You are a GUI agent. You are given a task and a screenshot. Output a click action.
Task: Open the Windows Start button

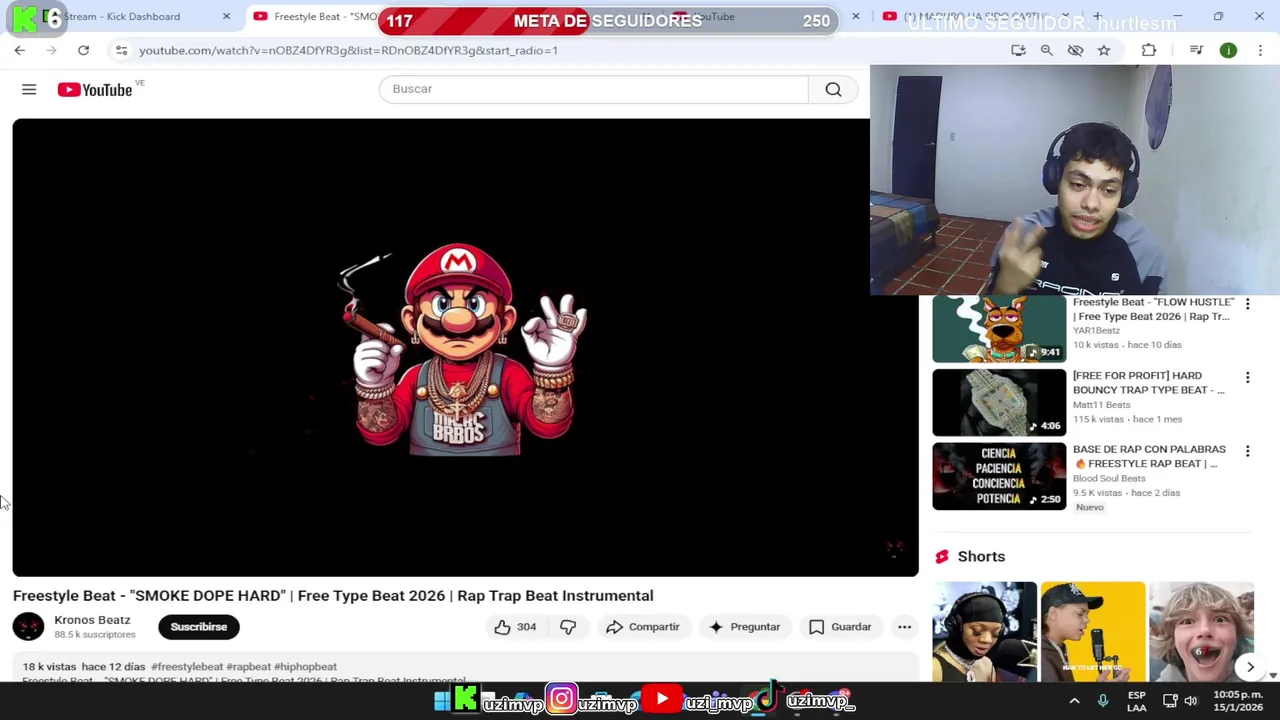441,702
